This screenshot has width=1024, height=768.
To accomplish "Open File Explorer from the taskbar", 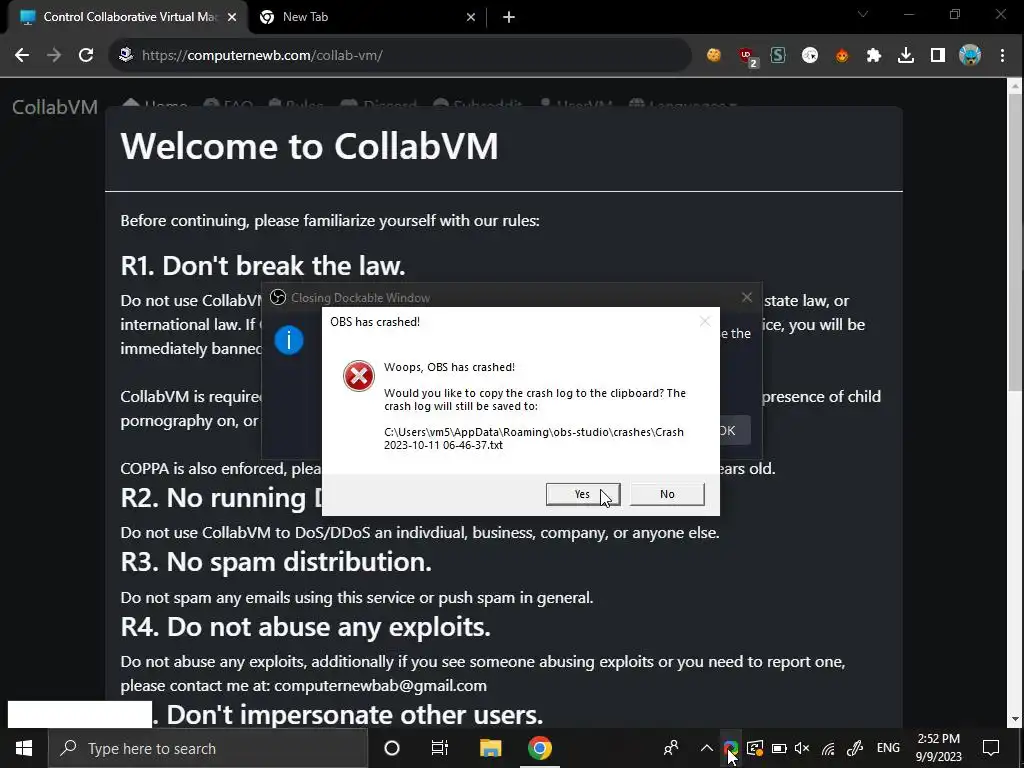I will 490,748.
